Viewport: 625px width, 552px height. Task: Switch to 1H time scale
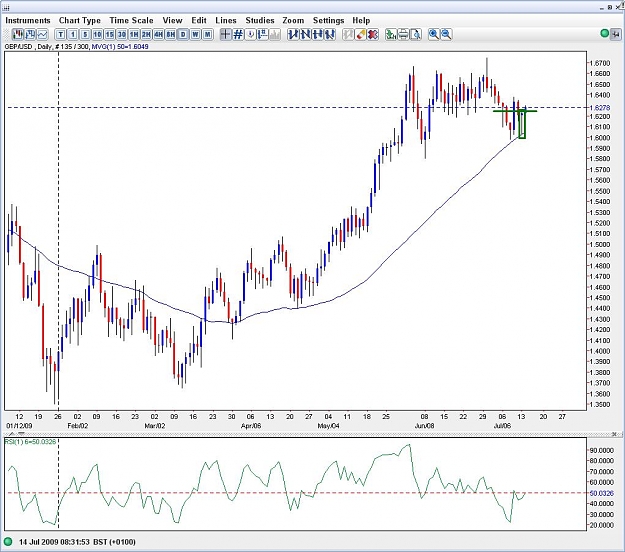[x=134, y=34]
